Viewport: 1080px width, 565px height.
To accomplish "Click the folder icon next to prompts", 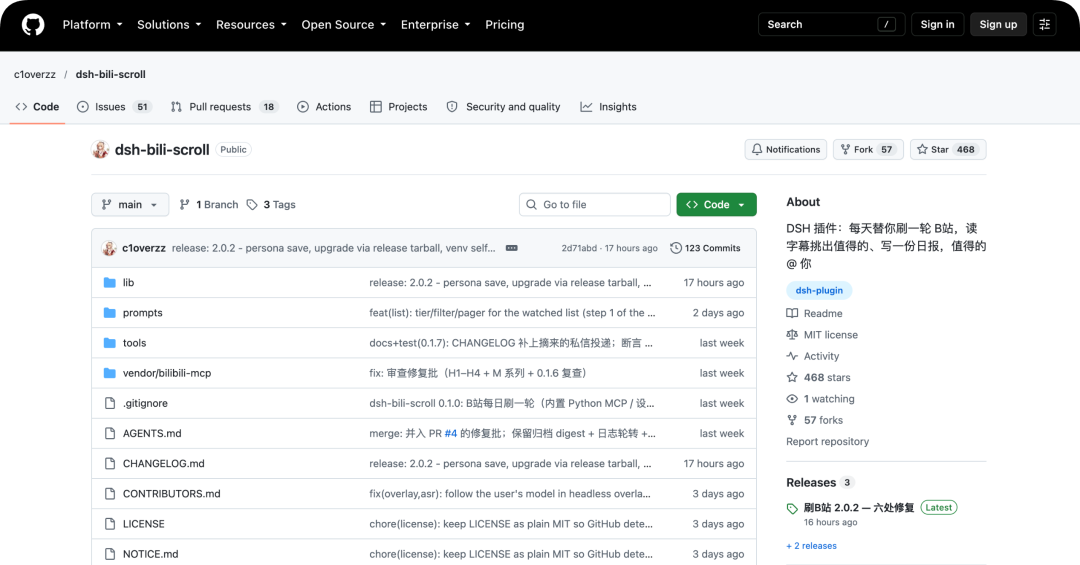I will 110,313.
